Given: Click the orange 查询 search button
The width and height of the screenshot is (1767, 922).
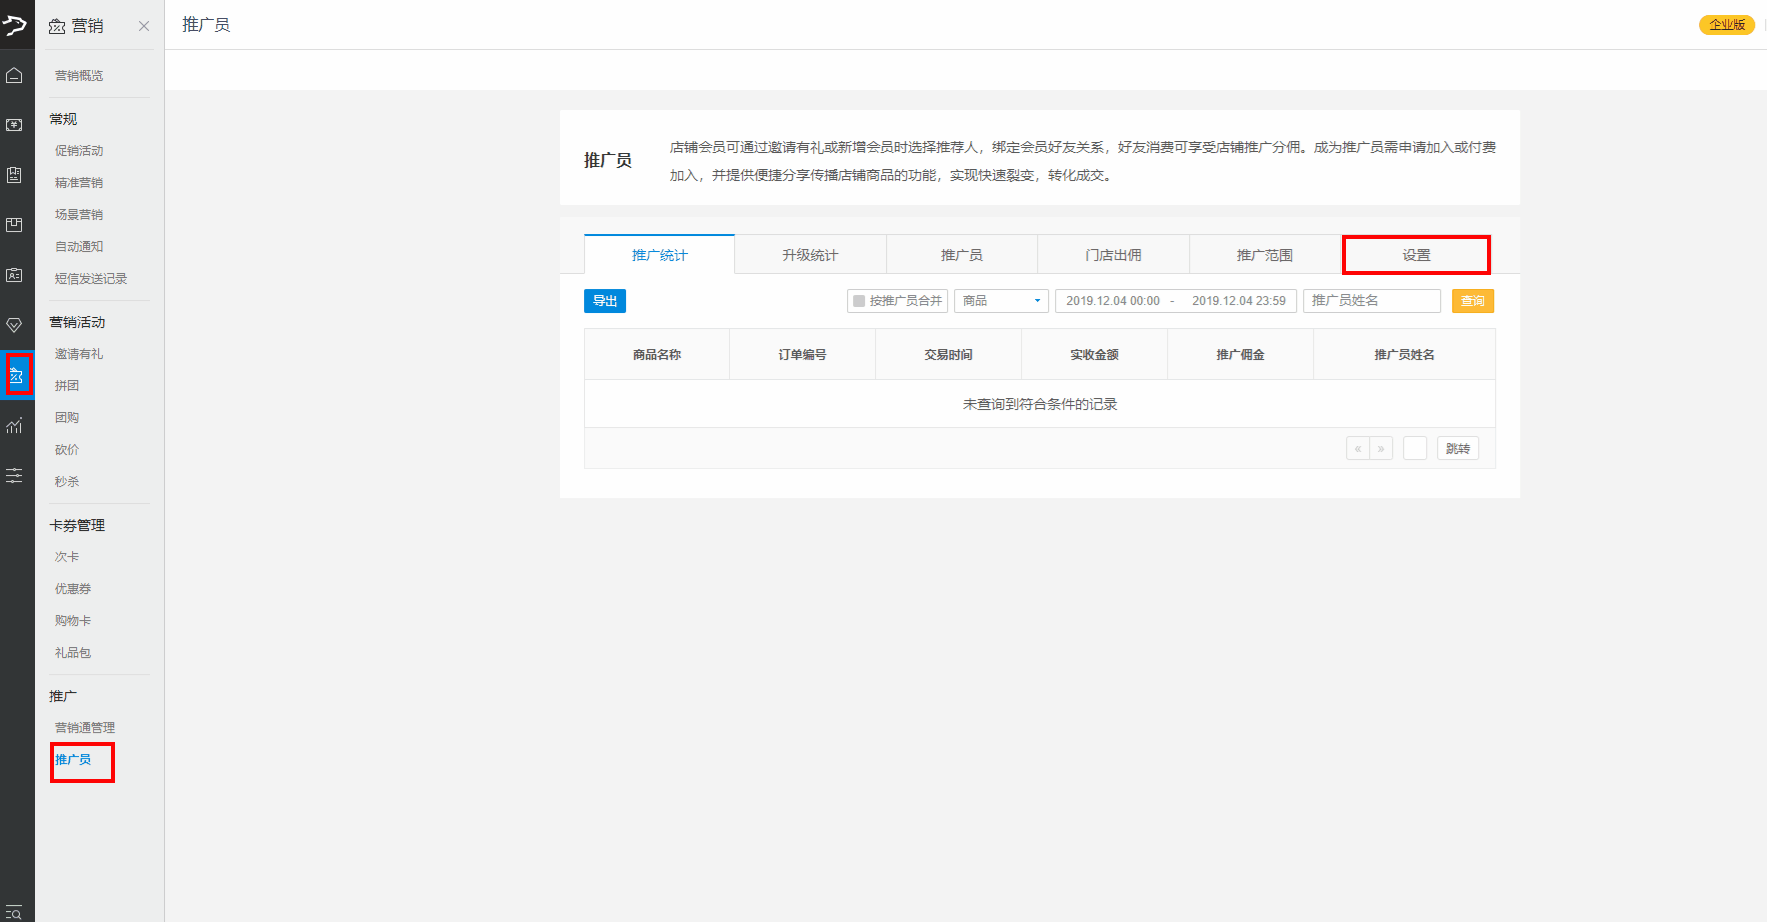Looking at the screenshot, I should [1472, 301].
